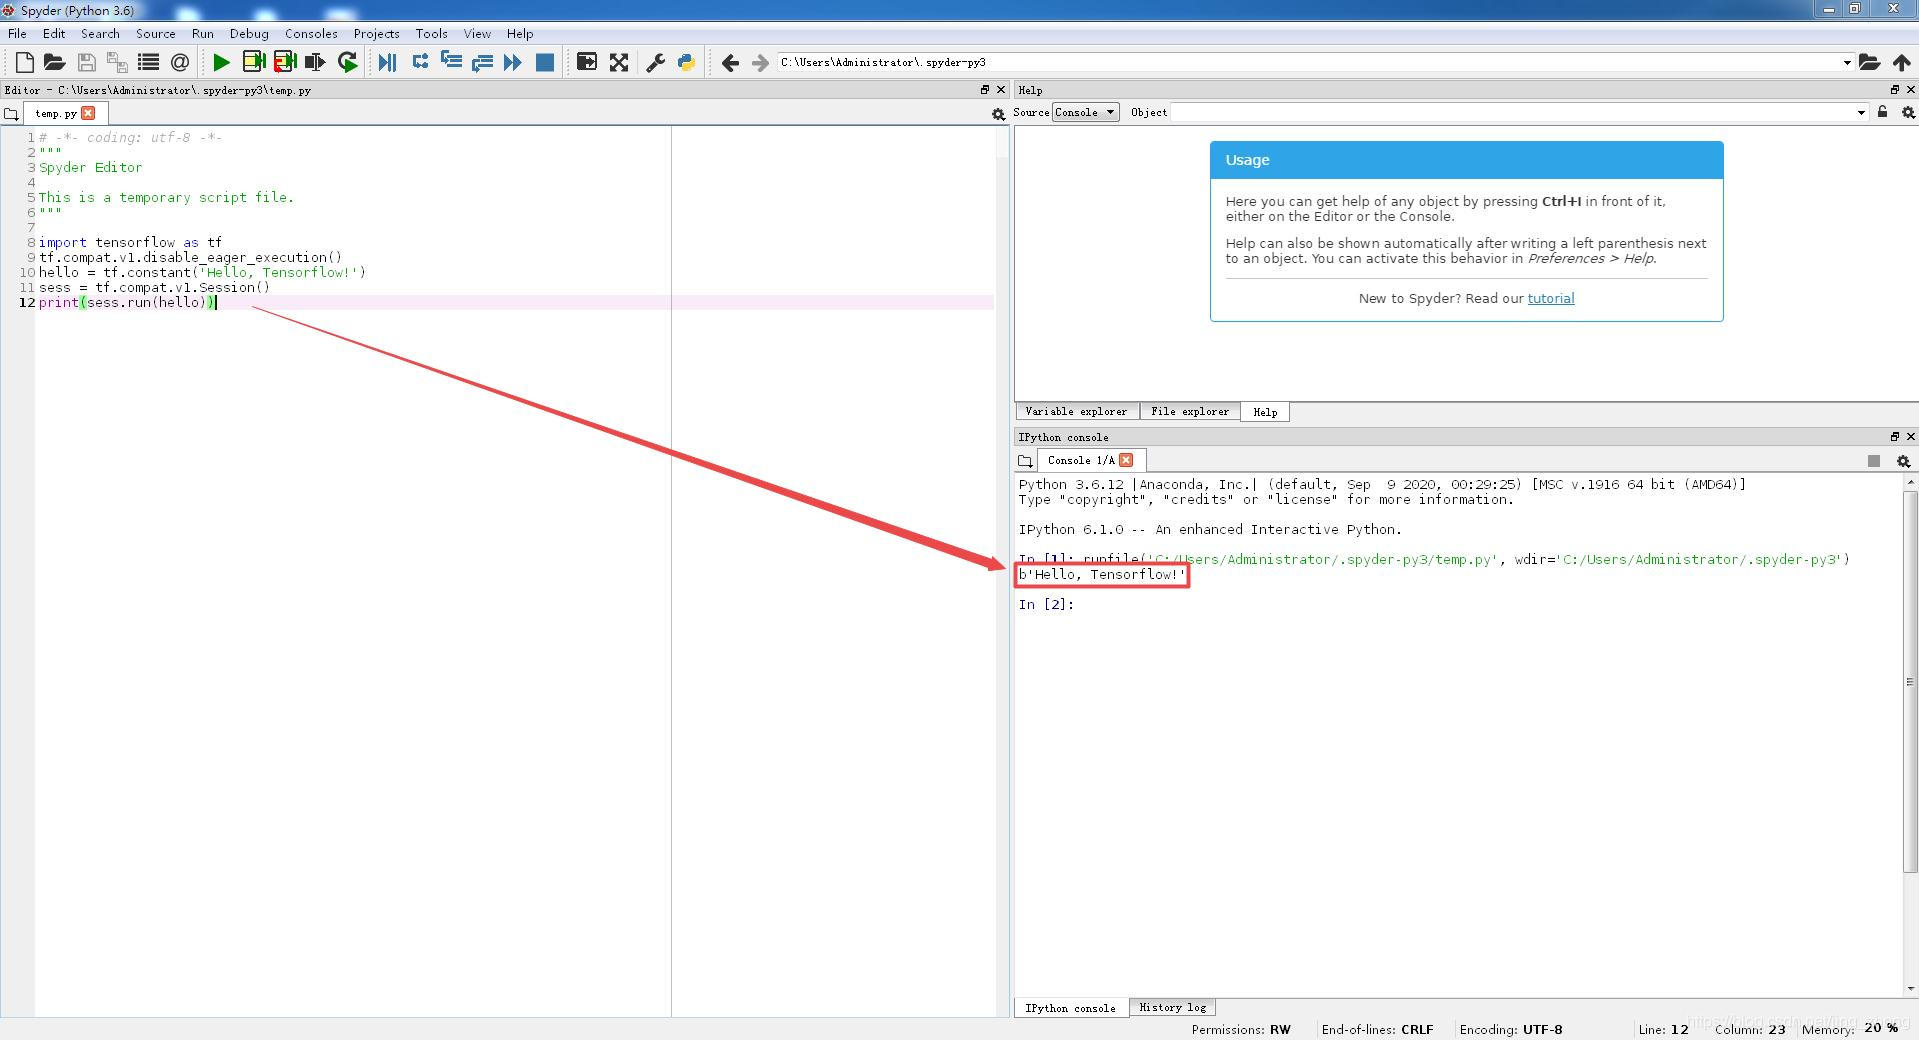The width and height of the screenshot is (1919, 1040).
Task: Browse console tabs folder icon
Action: pyautogui.click(x=1025, y=461)
